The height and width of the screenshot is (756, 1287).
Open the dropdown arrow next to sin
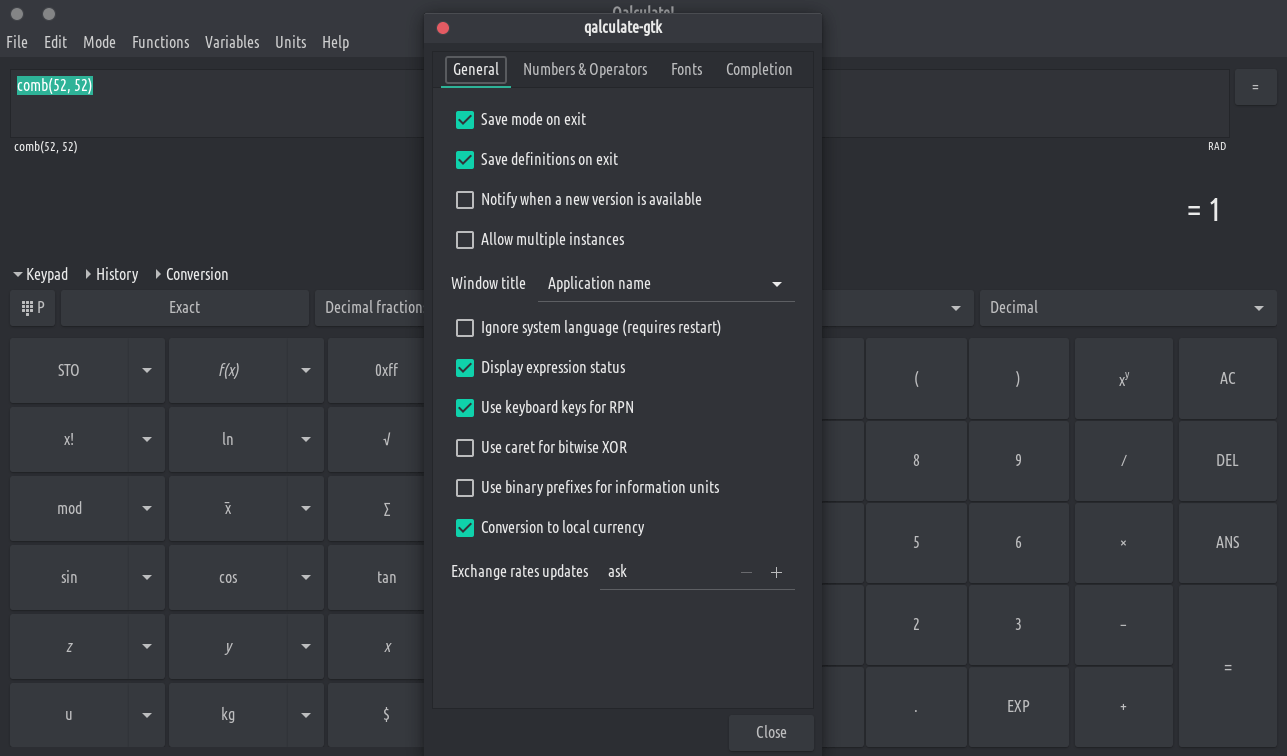pyautogui.click(x=147, y=577)
